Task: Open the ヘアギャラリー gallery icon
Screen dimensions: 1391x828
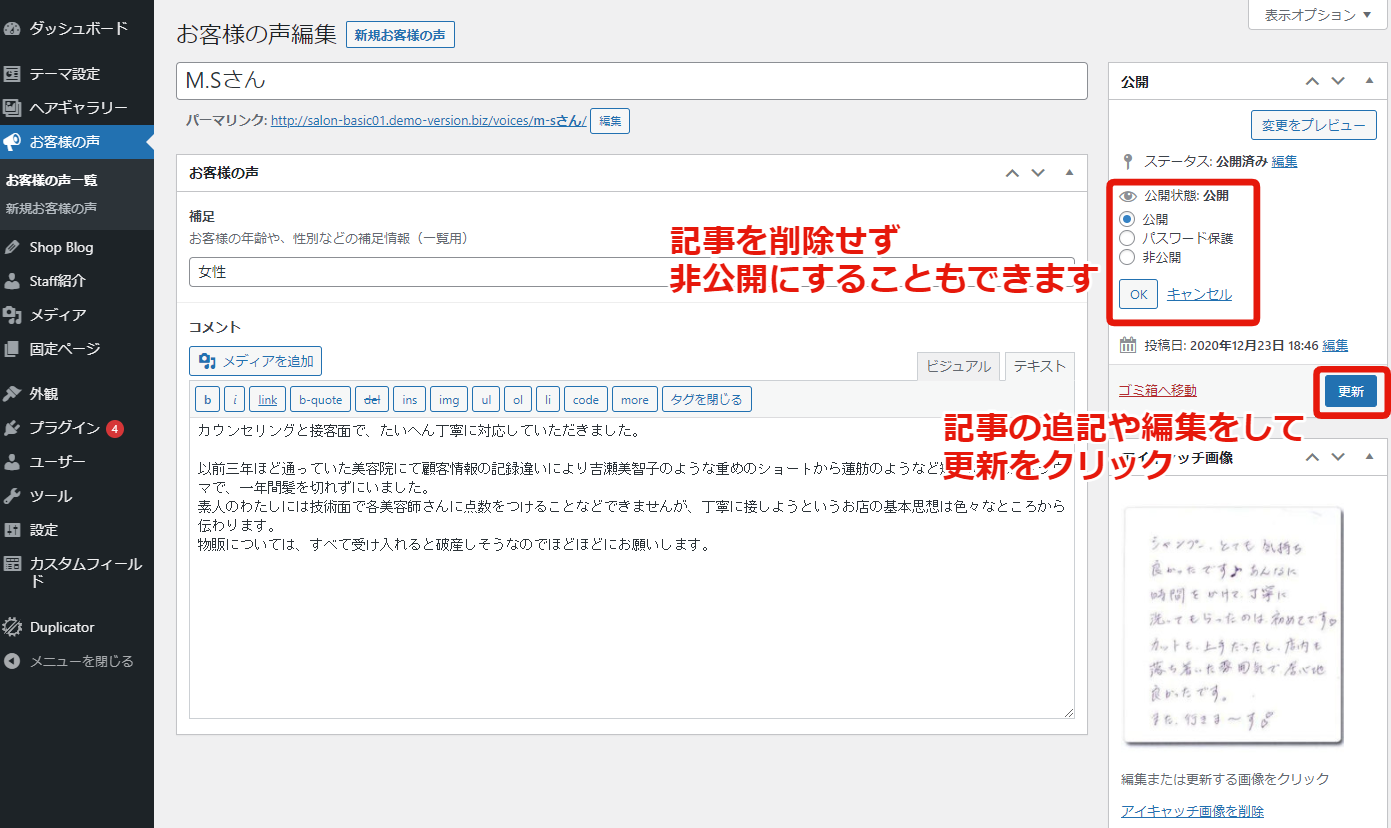Action: (13, 108)
